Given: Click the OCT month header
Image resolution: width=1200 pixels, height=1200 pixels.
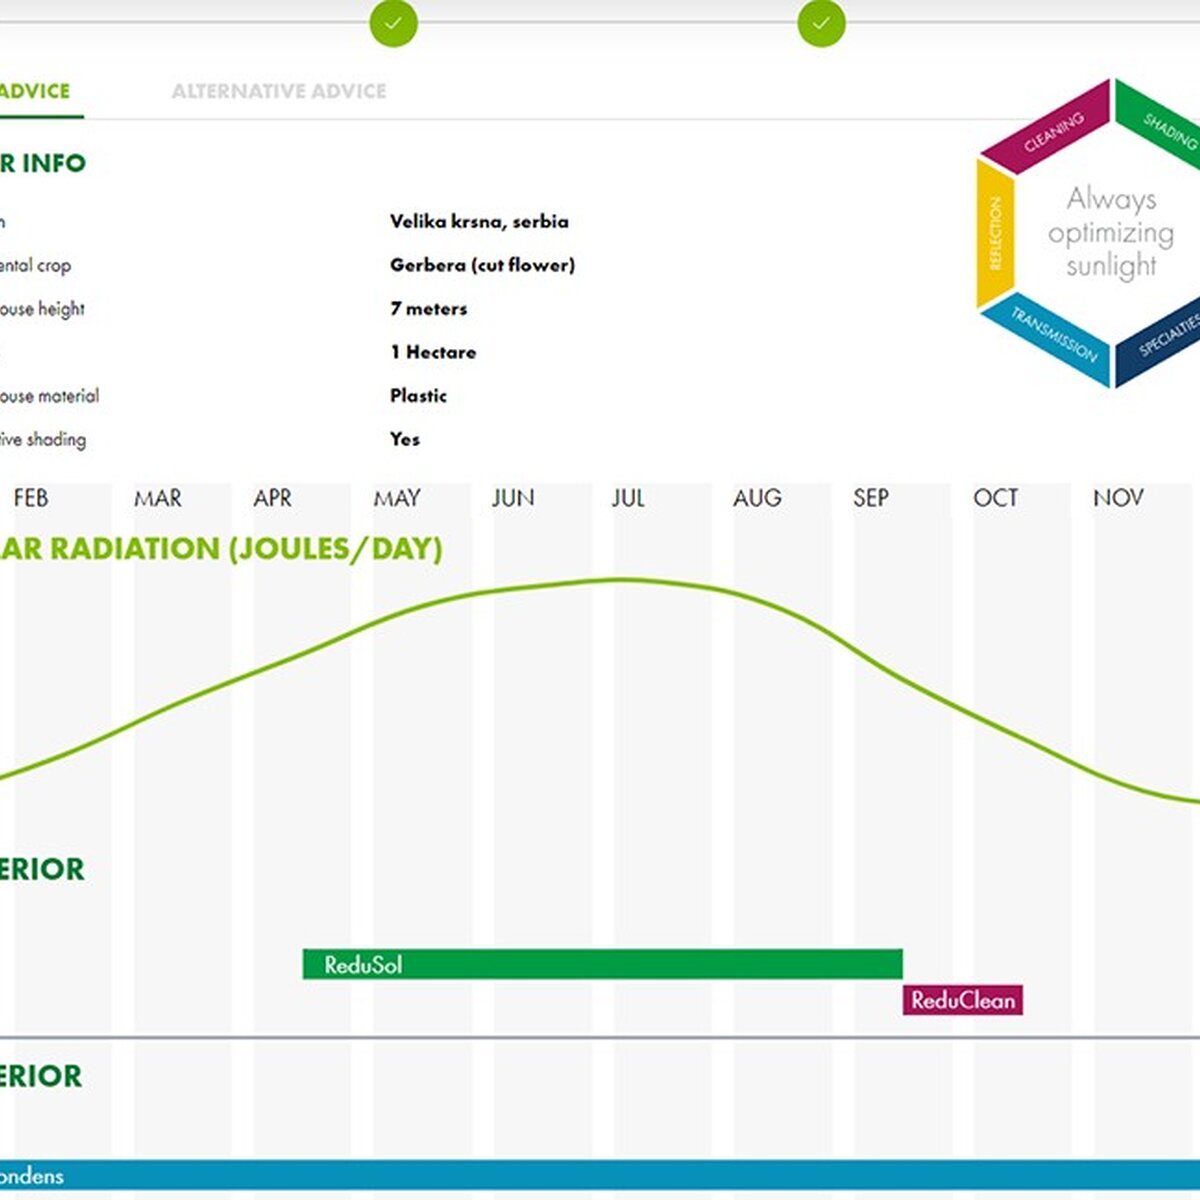Looking at the screenshot, I should 996,498.
